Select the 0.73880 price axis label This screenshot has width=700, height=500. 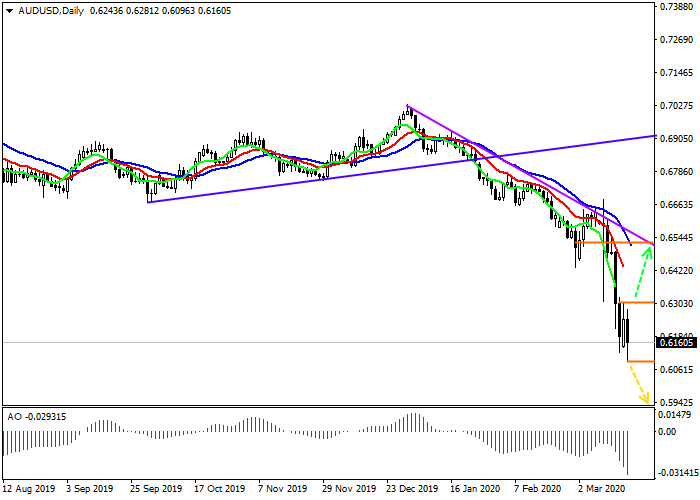click(677, 6)
